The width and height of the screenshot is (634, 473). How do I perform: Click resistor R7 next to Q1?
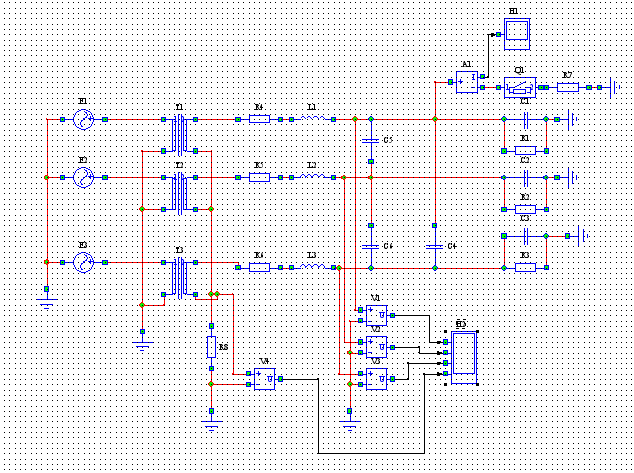(568, 87)
